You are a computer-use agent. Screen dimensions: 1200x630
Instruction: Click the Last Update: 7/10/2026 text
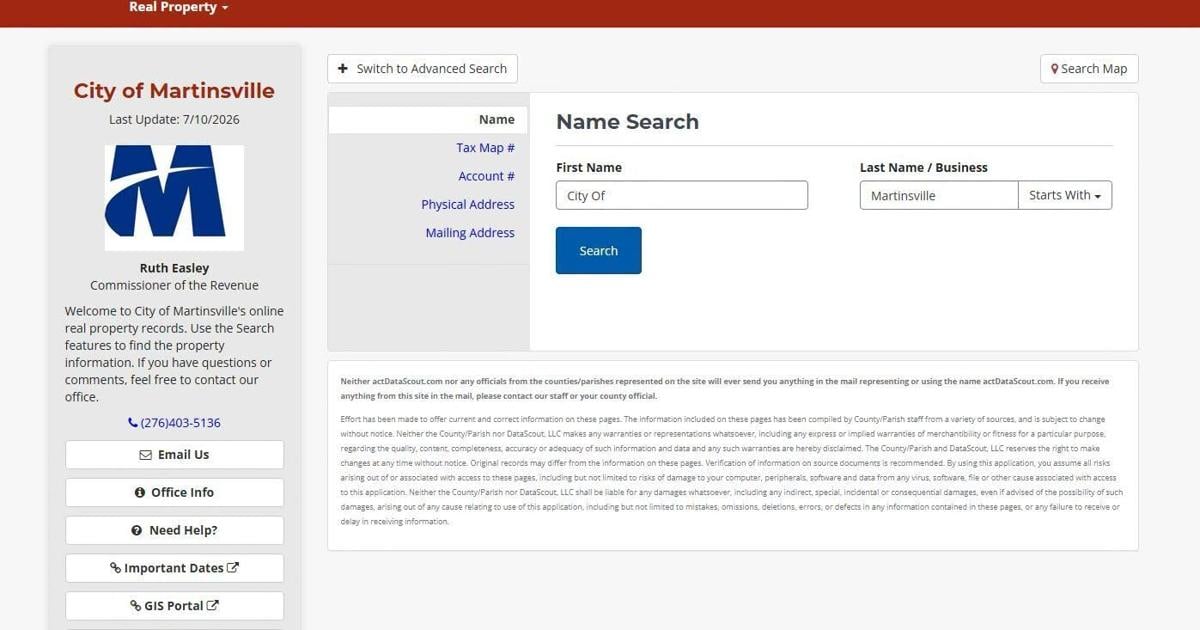tap(174, 120)
